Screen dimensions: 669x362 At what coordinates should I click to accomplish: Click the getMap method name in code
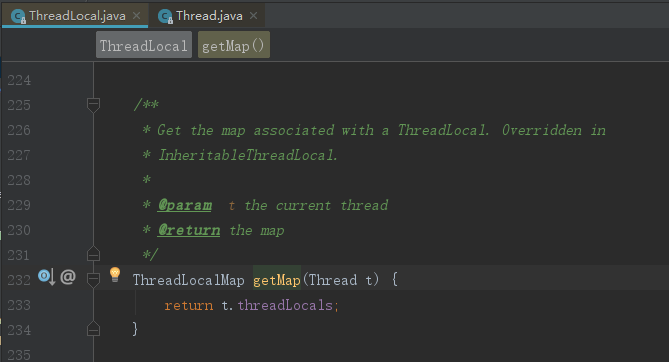277,280
